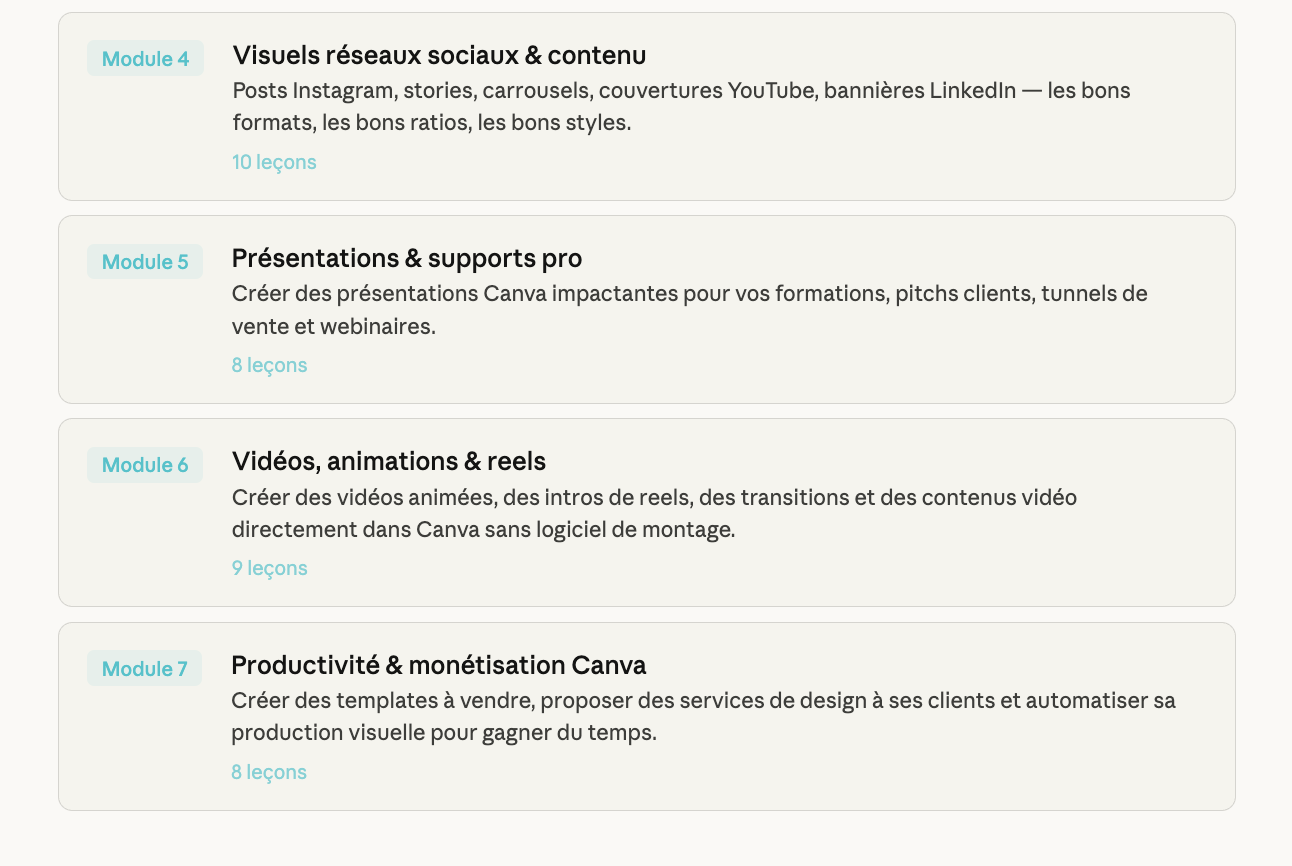Click the Module 5 badge
Viewport: 1292px width, 866px height.
(145, 262)
